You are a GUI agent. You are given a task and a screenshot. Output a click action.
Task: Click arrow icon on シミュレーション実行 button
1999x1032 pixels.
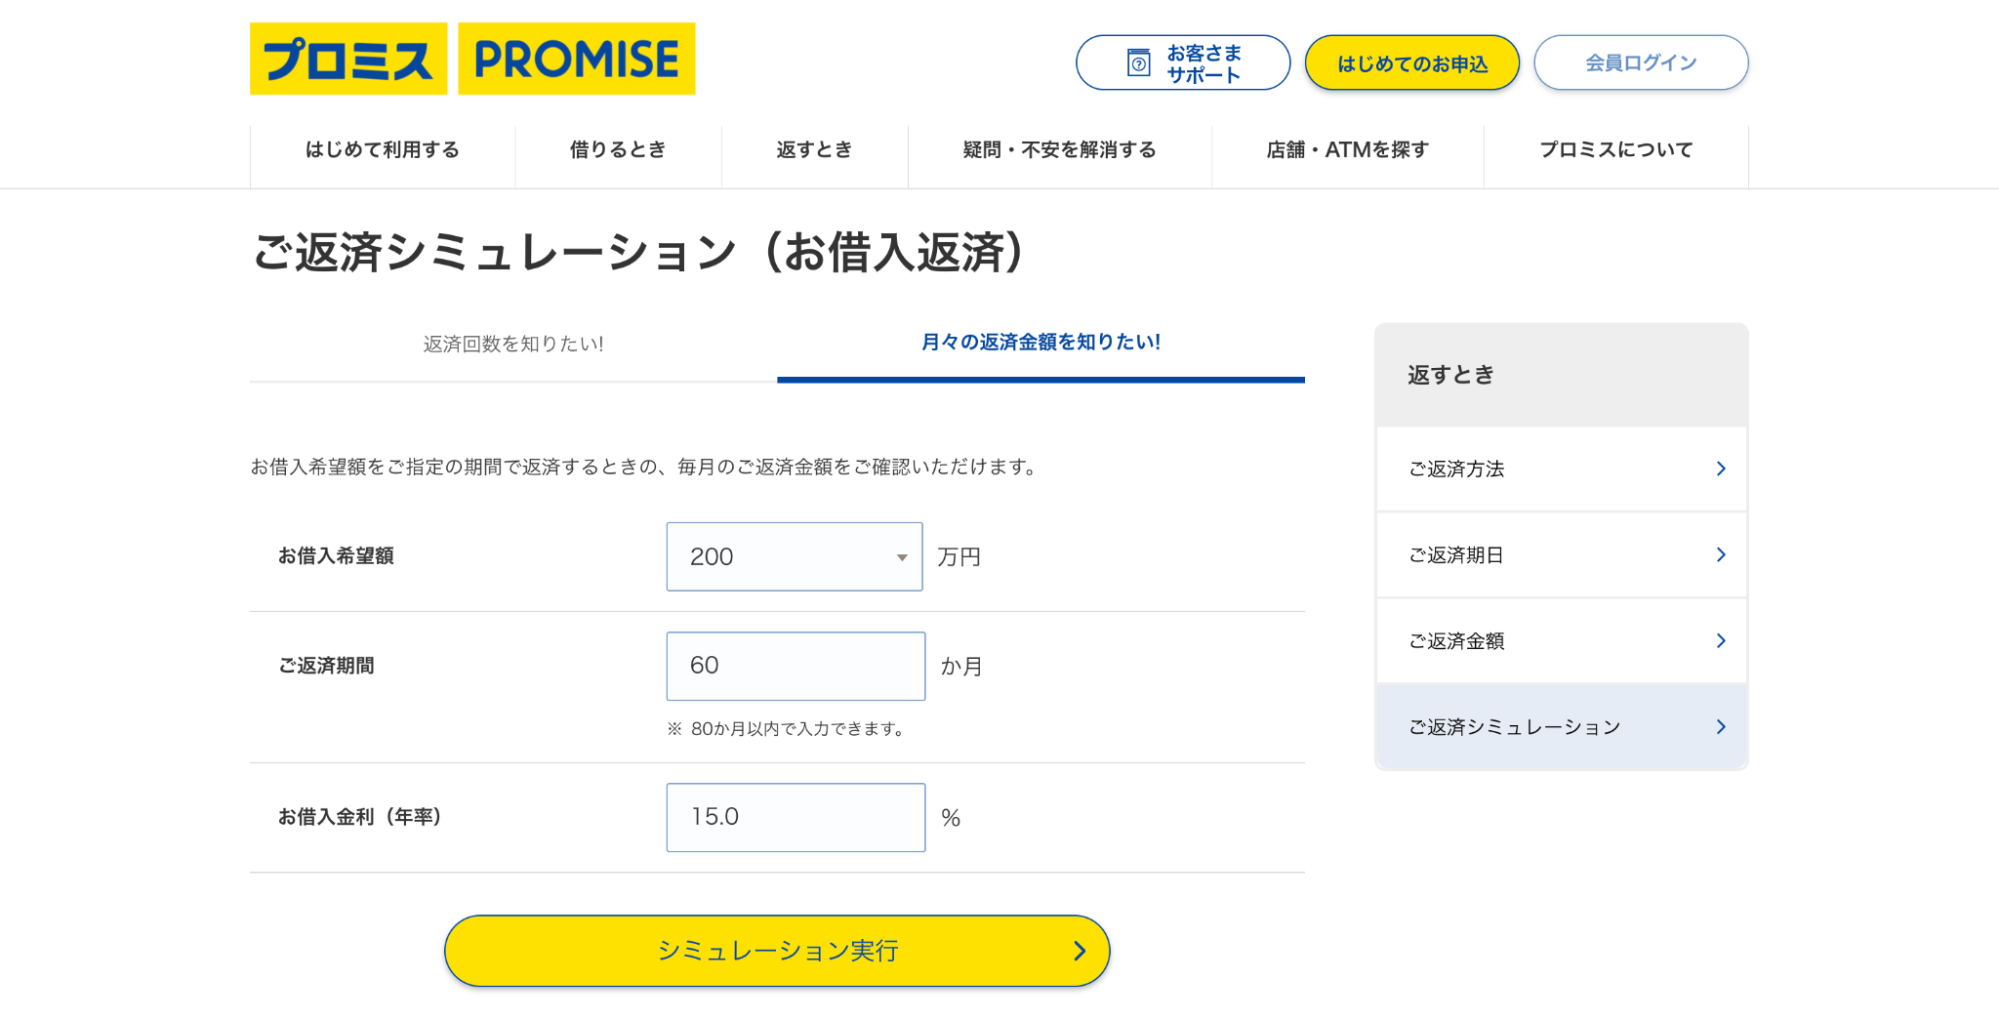click(1079, 950)
